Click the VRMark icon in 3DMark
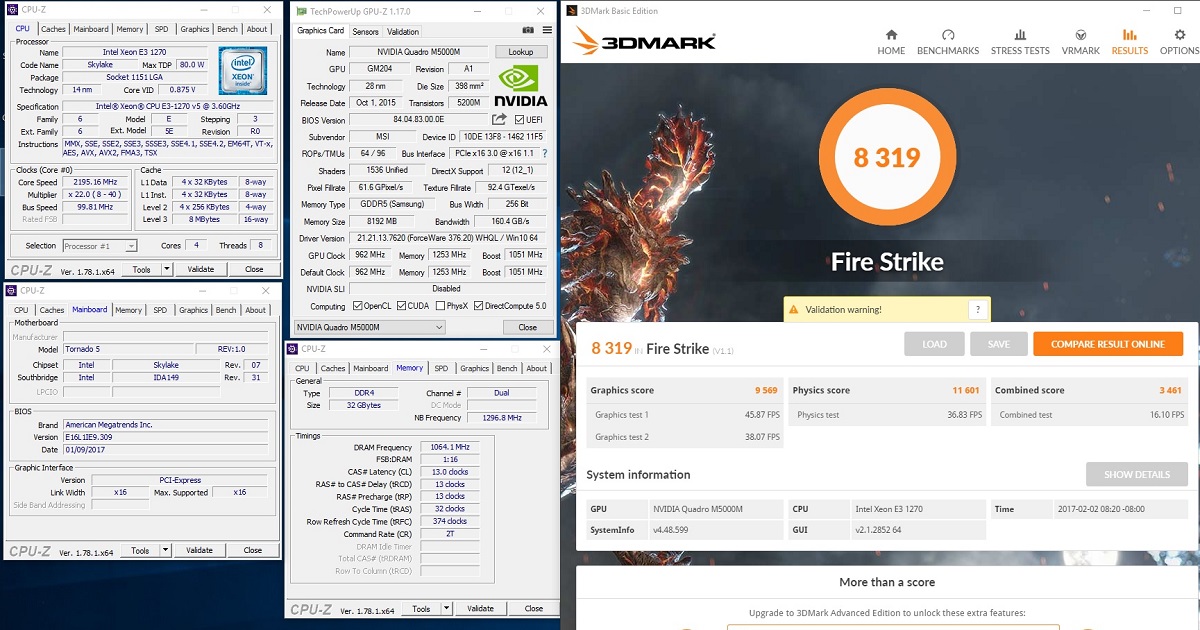 [x=1080, y=41]
